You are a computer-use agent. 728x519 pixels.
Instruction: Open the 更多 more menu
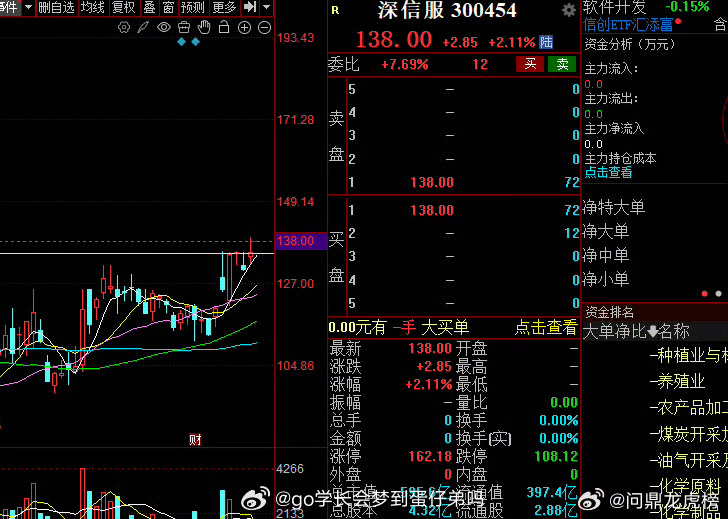224,7
